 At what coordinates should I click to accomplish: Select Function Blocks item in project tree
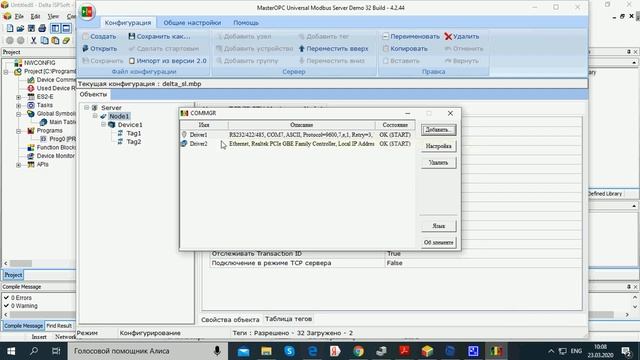pyautogui.click(x=51, y=147)
